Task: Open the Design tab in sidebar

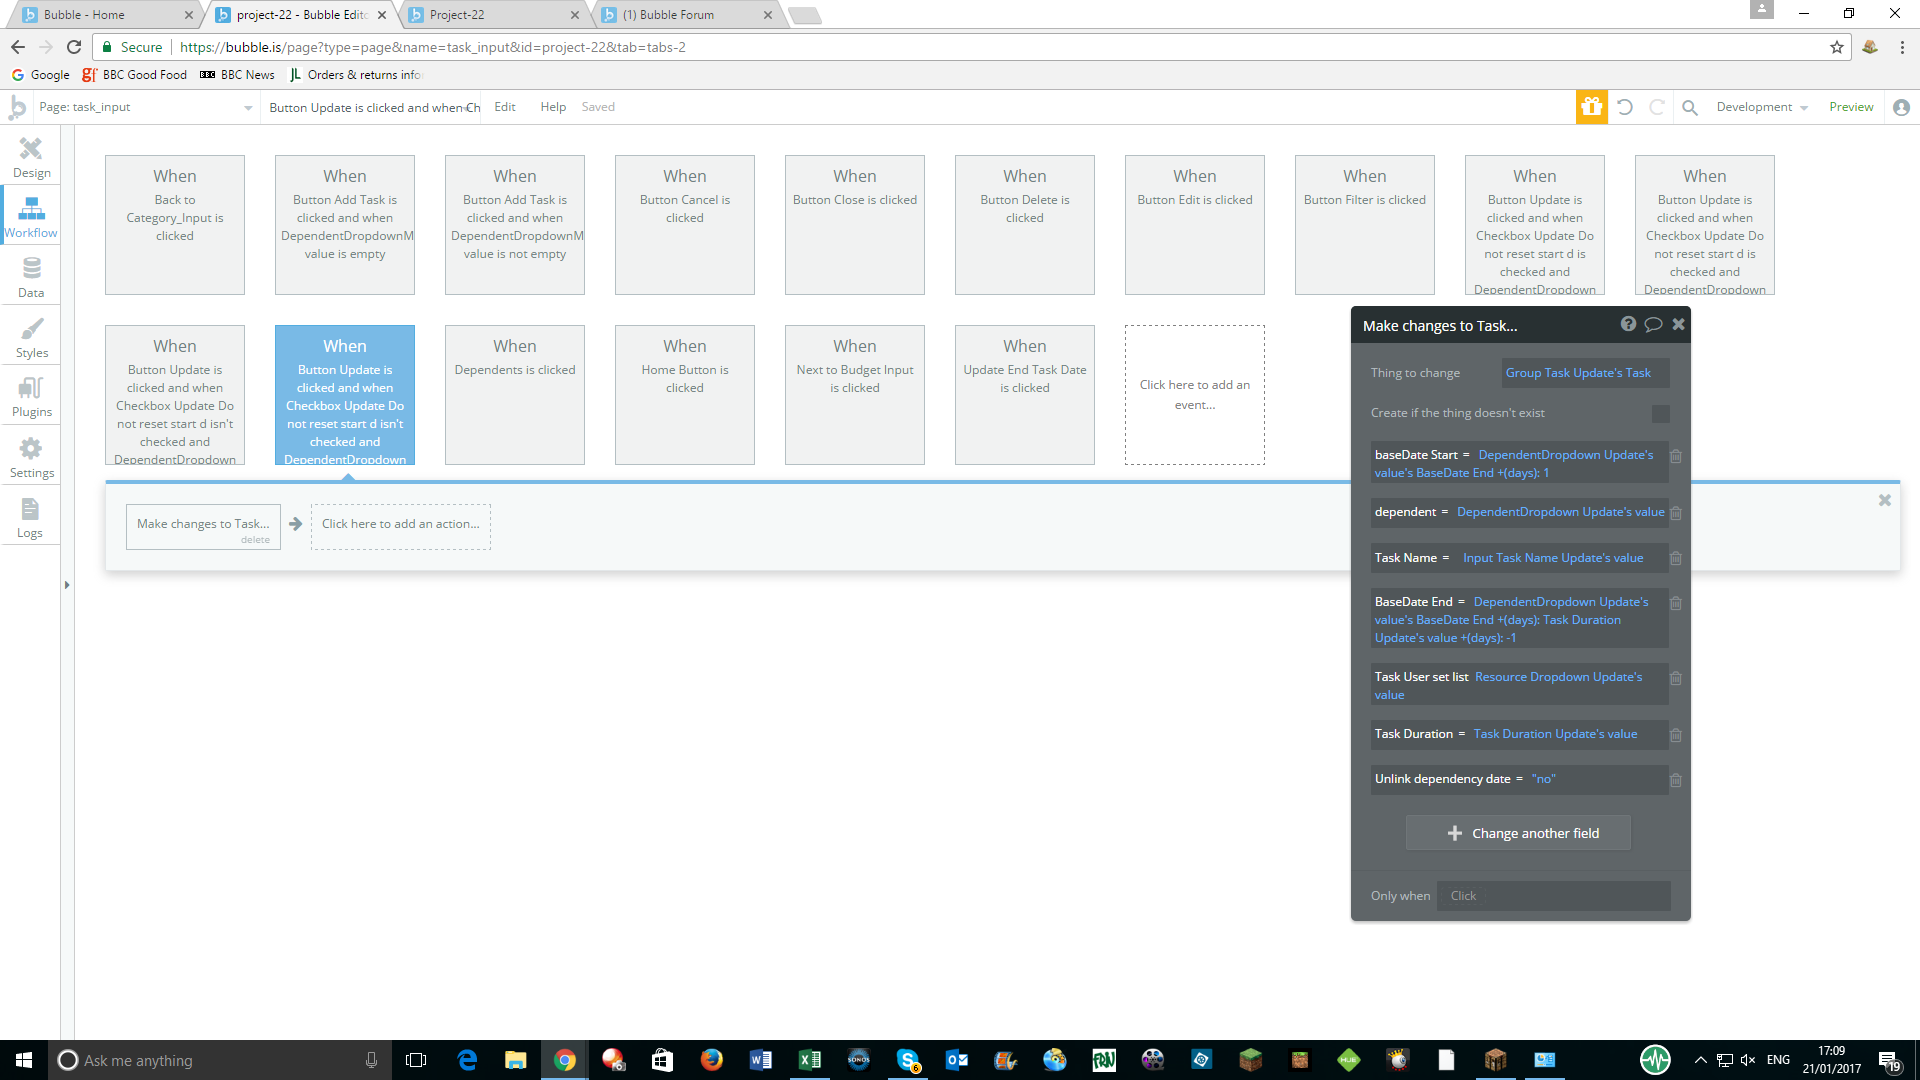Action: coord(31,157)
